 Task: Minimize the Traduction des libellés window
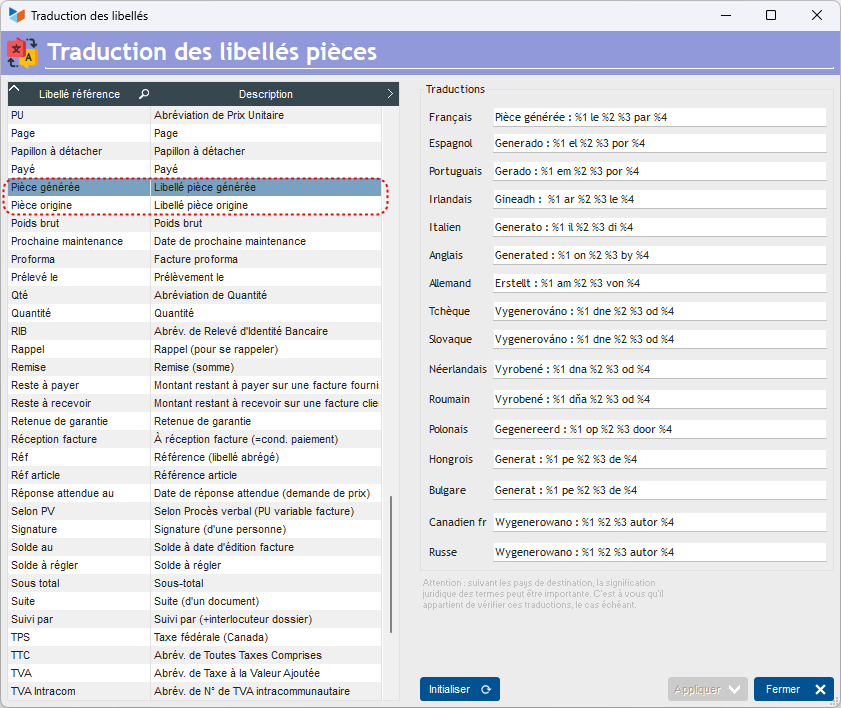[x=725, y=16]
